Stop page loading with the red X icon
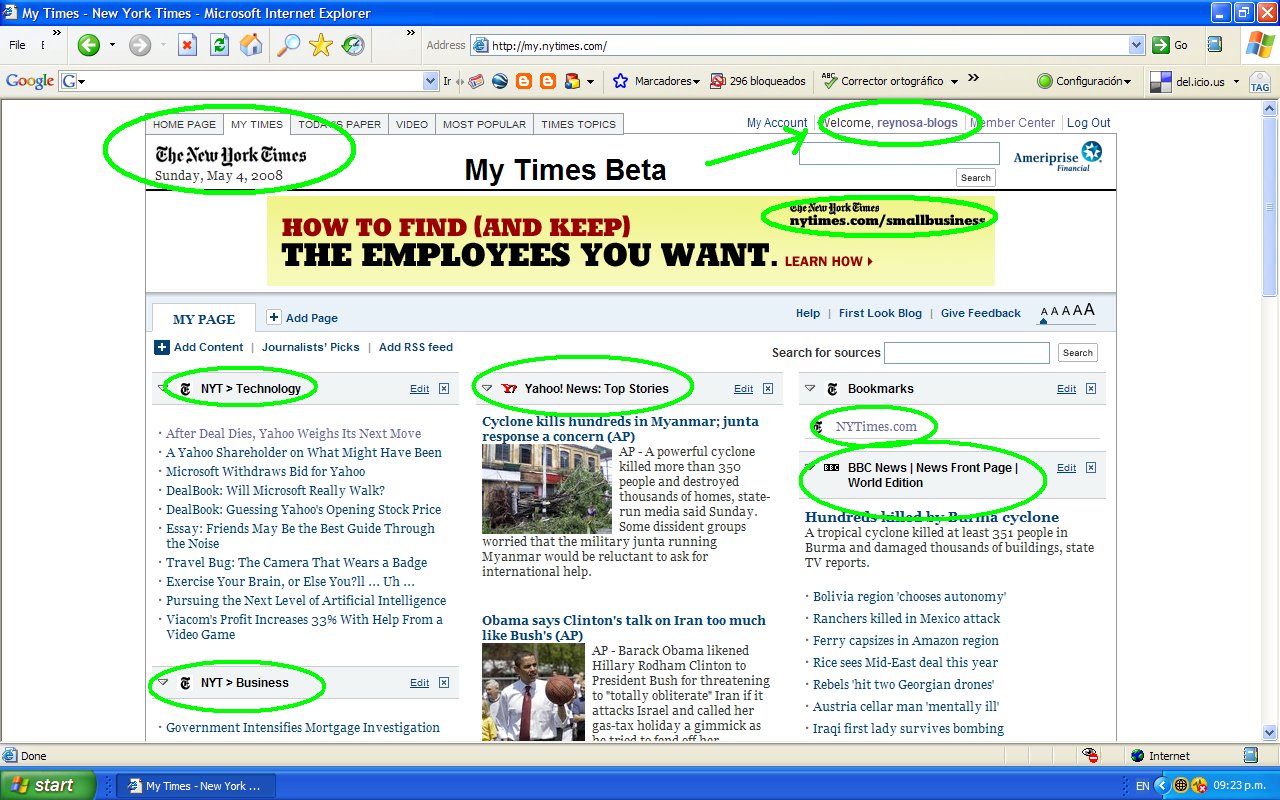The width and height of the screenshot is (1280, 800). pyautogui.click(x=188, y=45)
